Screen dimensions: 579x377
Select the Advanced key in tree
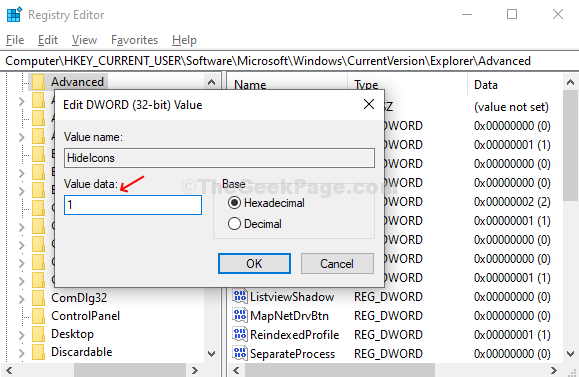click(78, 82)
